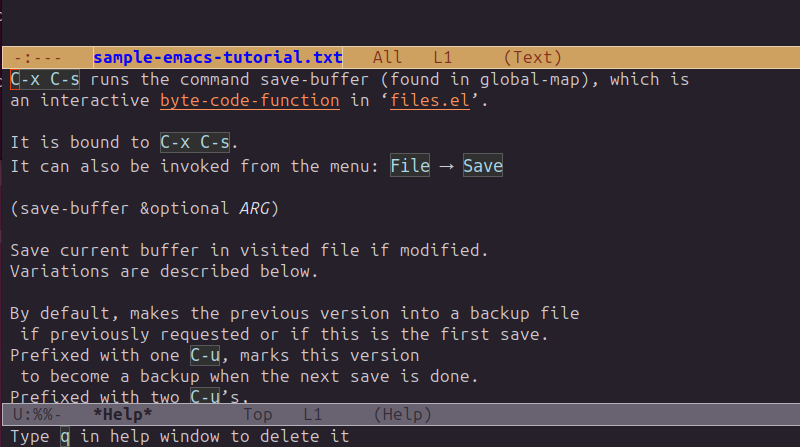The height and width of the screenshot is (447, 800).
Task: Click the *Help* buffer name in mode line
Action: coord(122,414)
